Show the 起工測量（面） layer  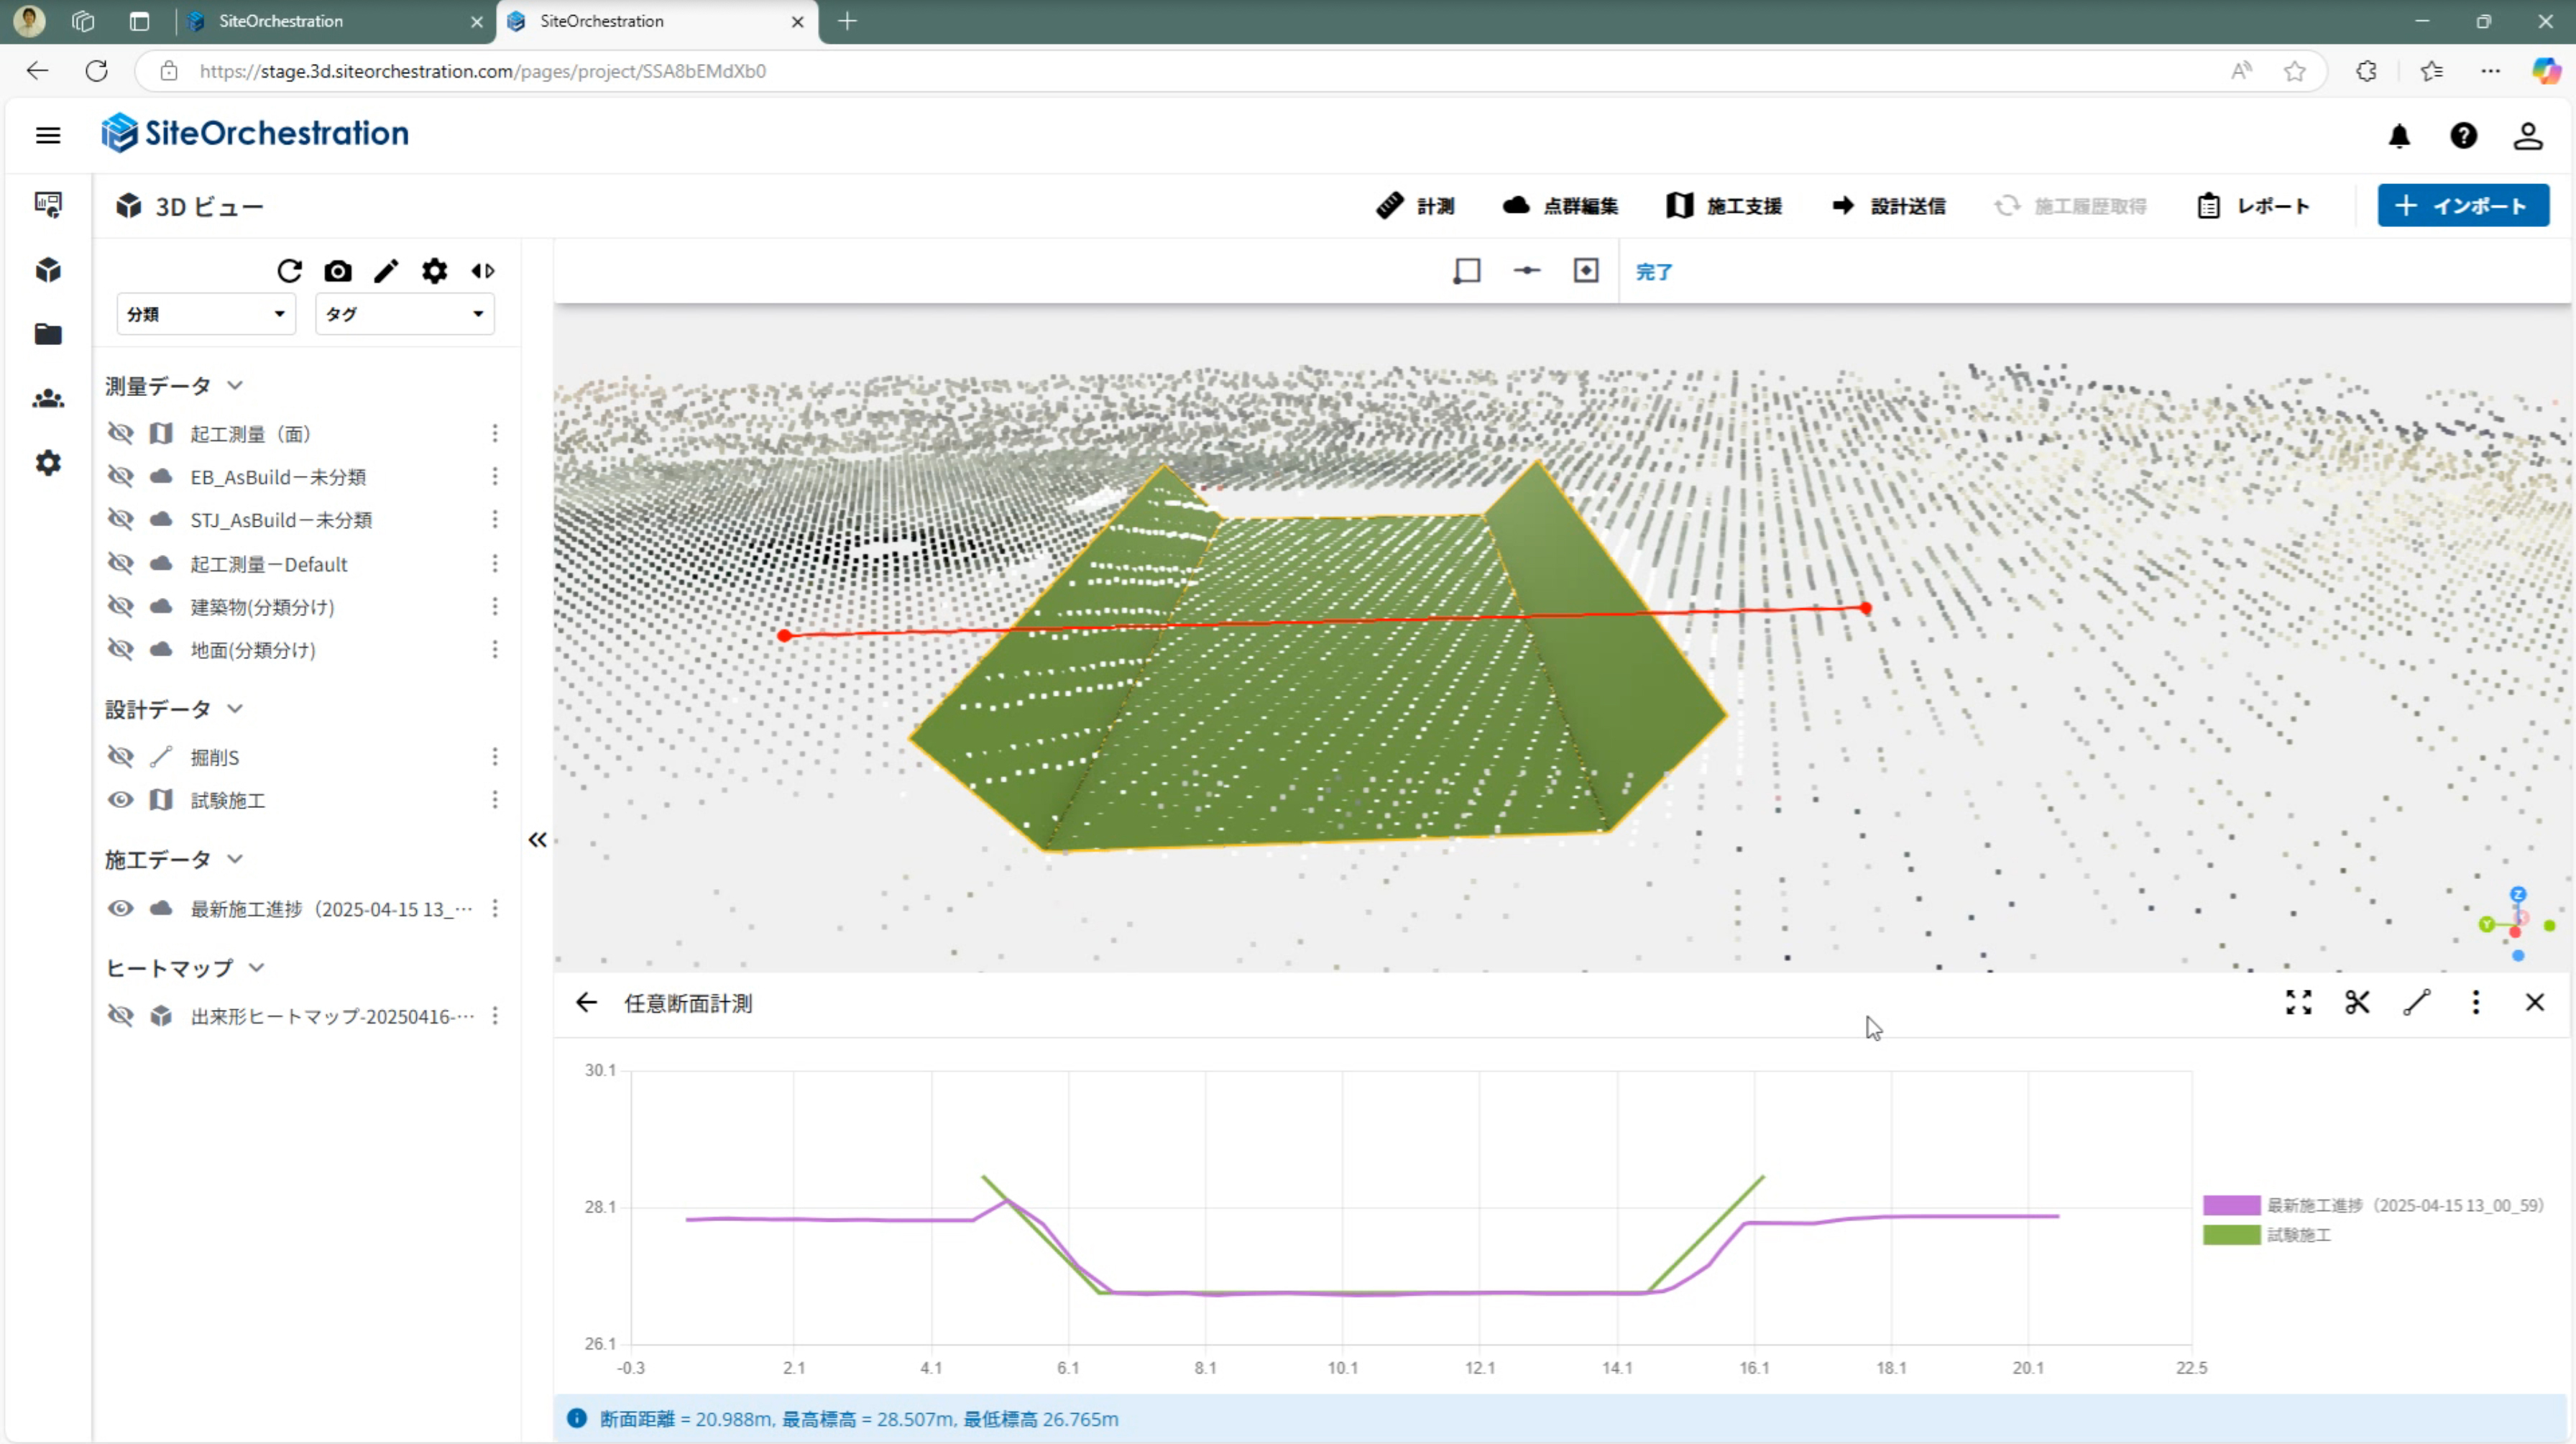120,433
